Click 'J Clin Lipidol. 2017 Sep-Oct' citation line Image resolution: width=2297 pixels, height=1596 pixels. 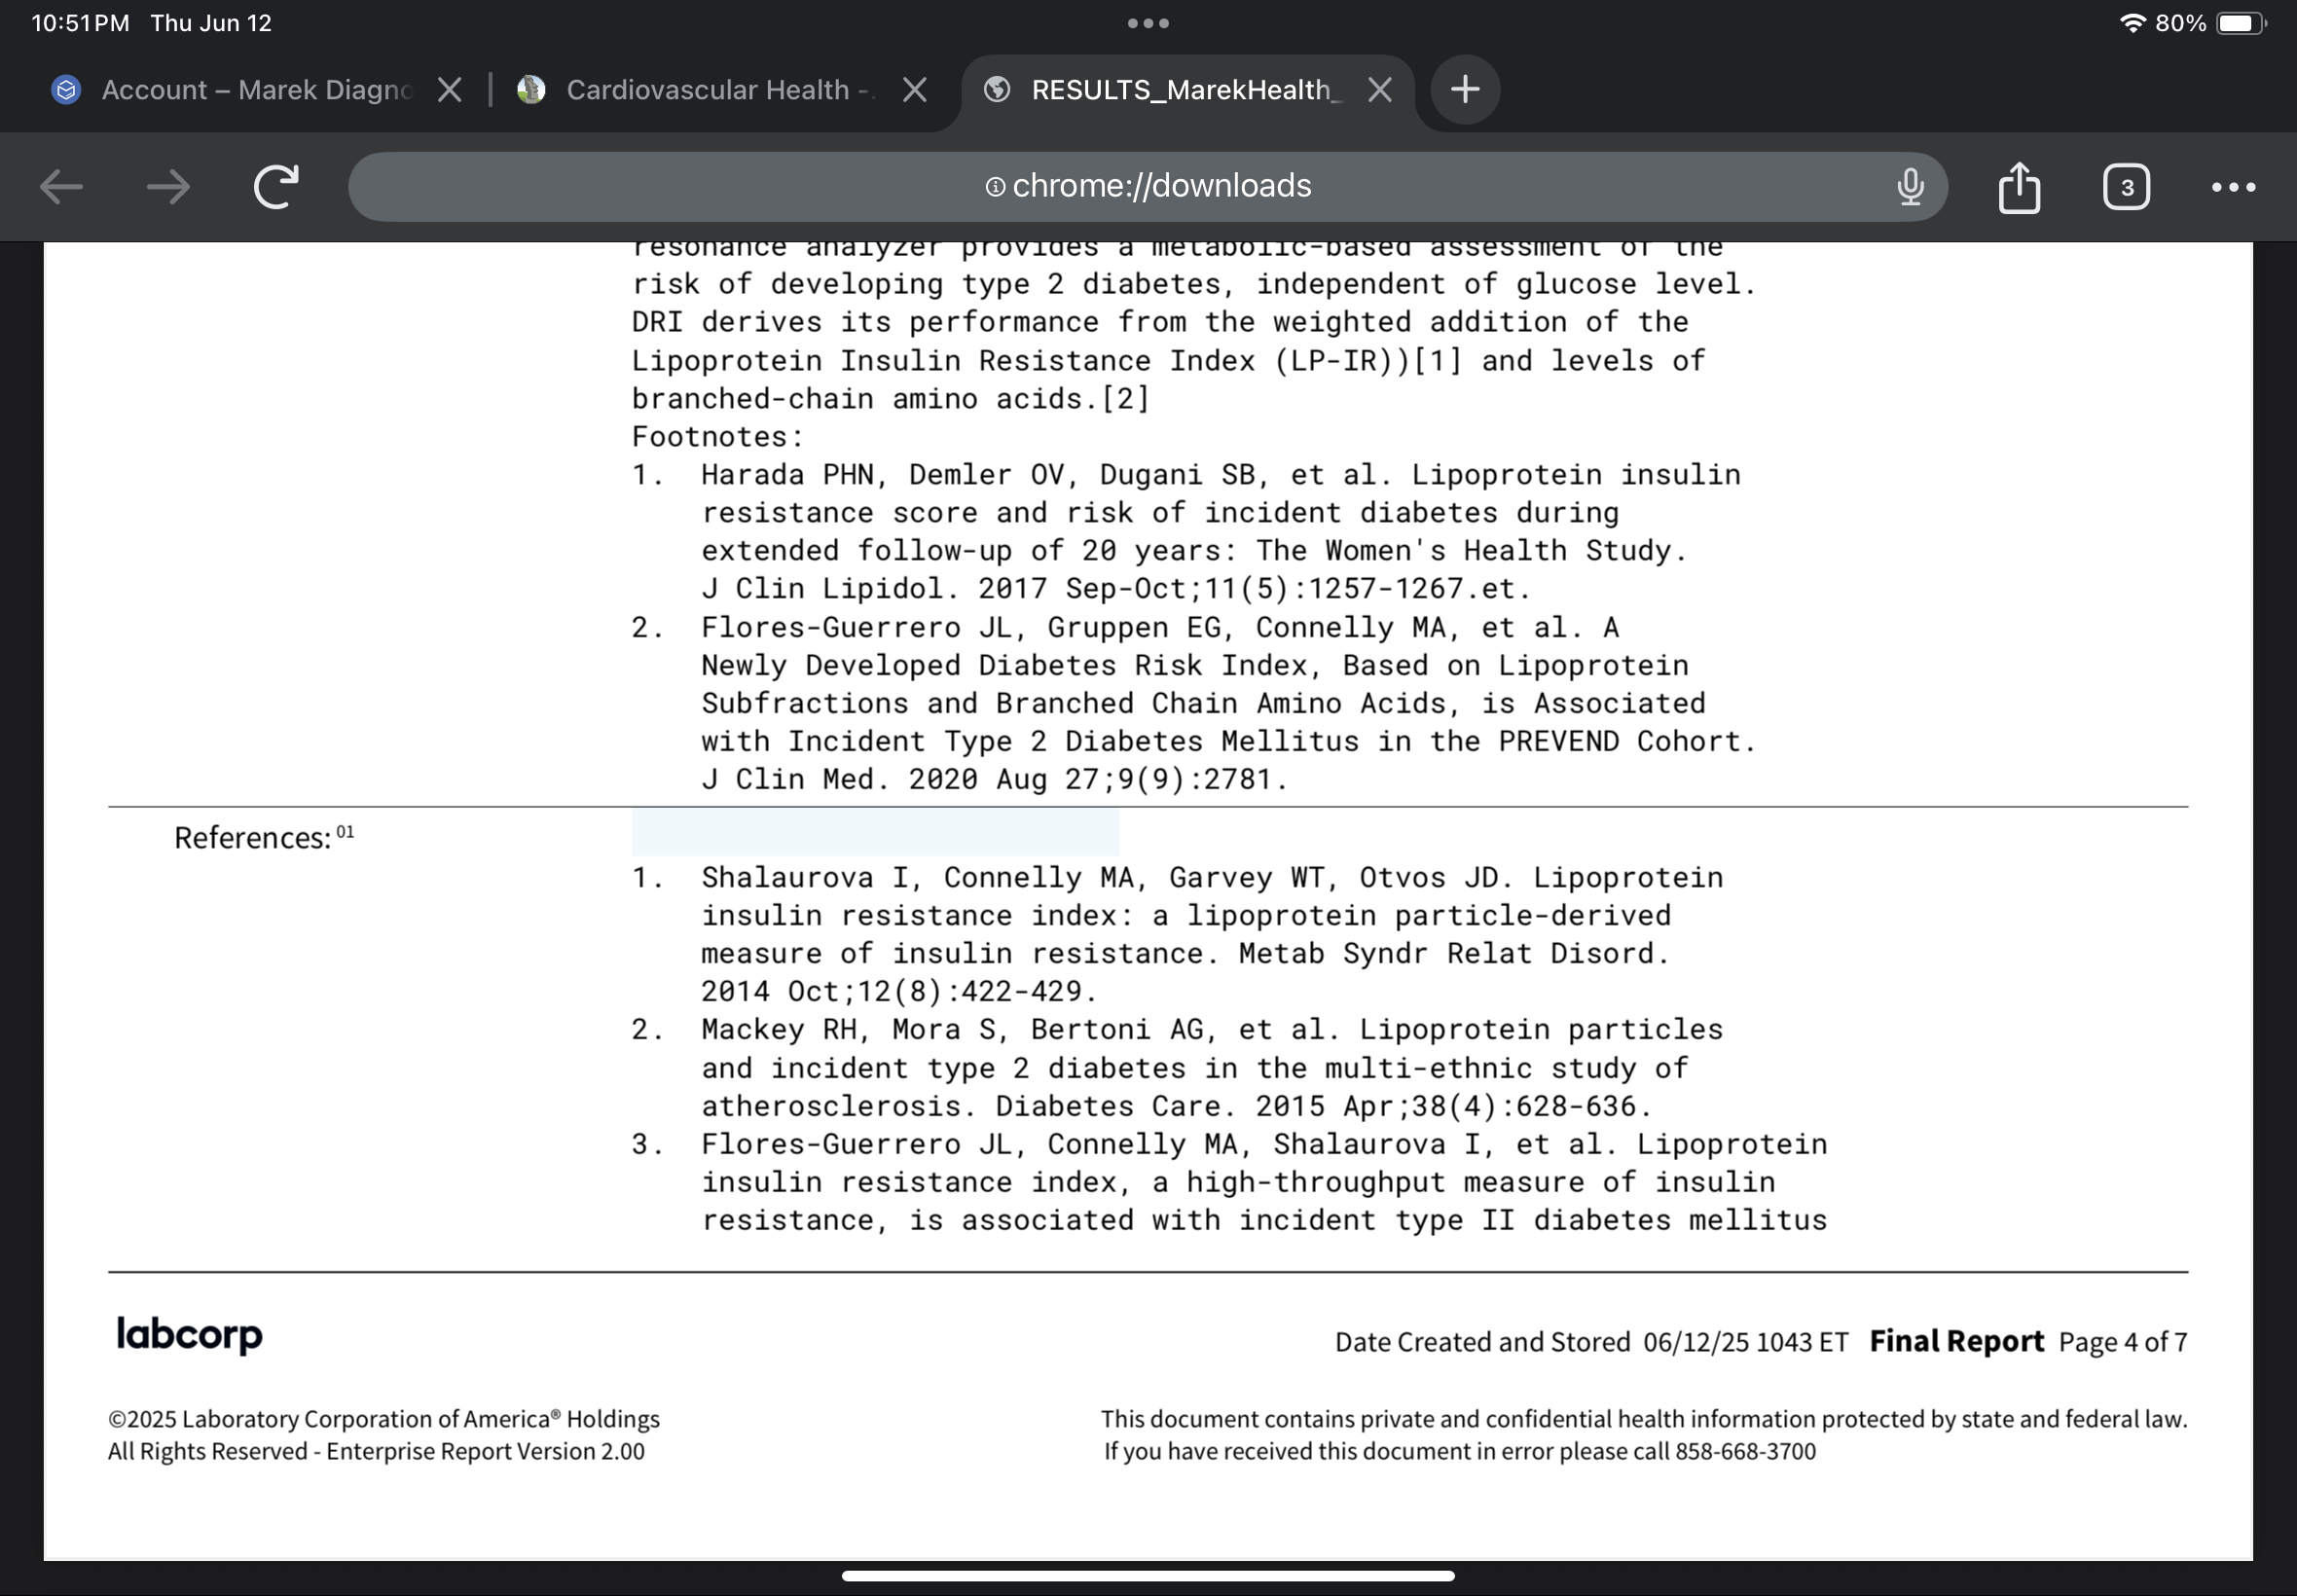tap(1116, 589)
